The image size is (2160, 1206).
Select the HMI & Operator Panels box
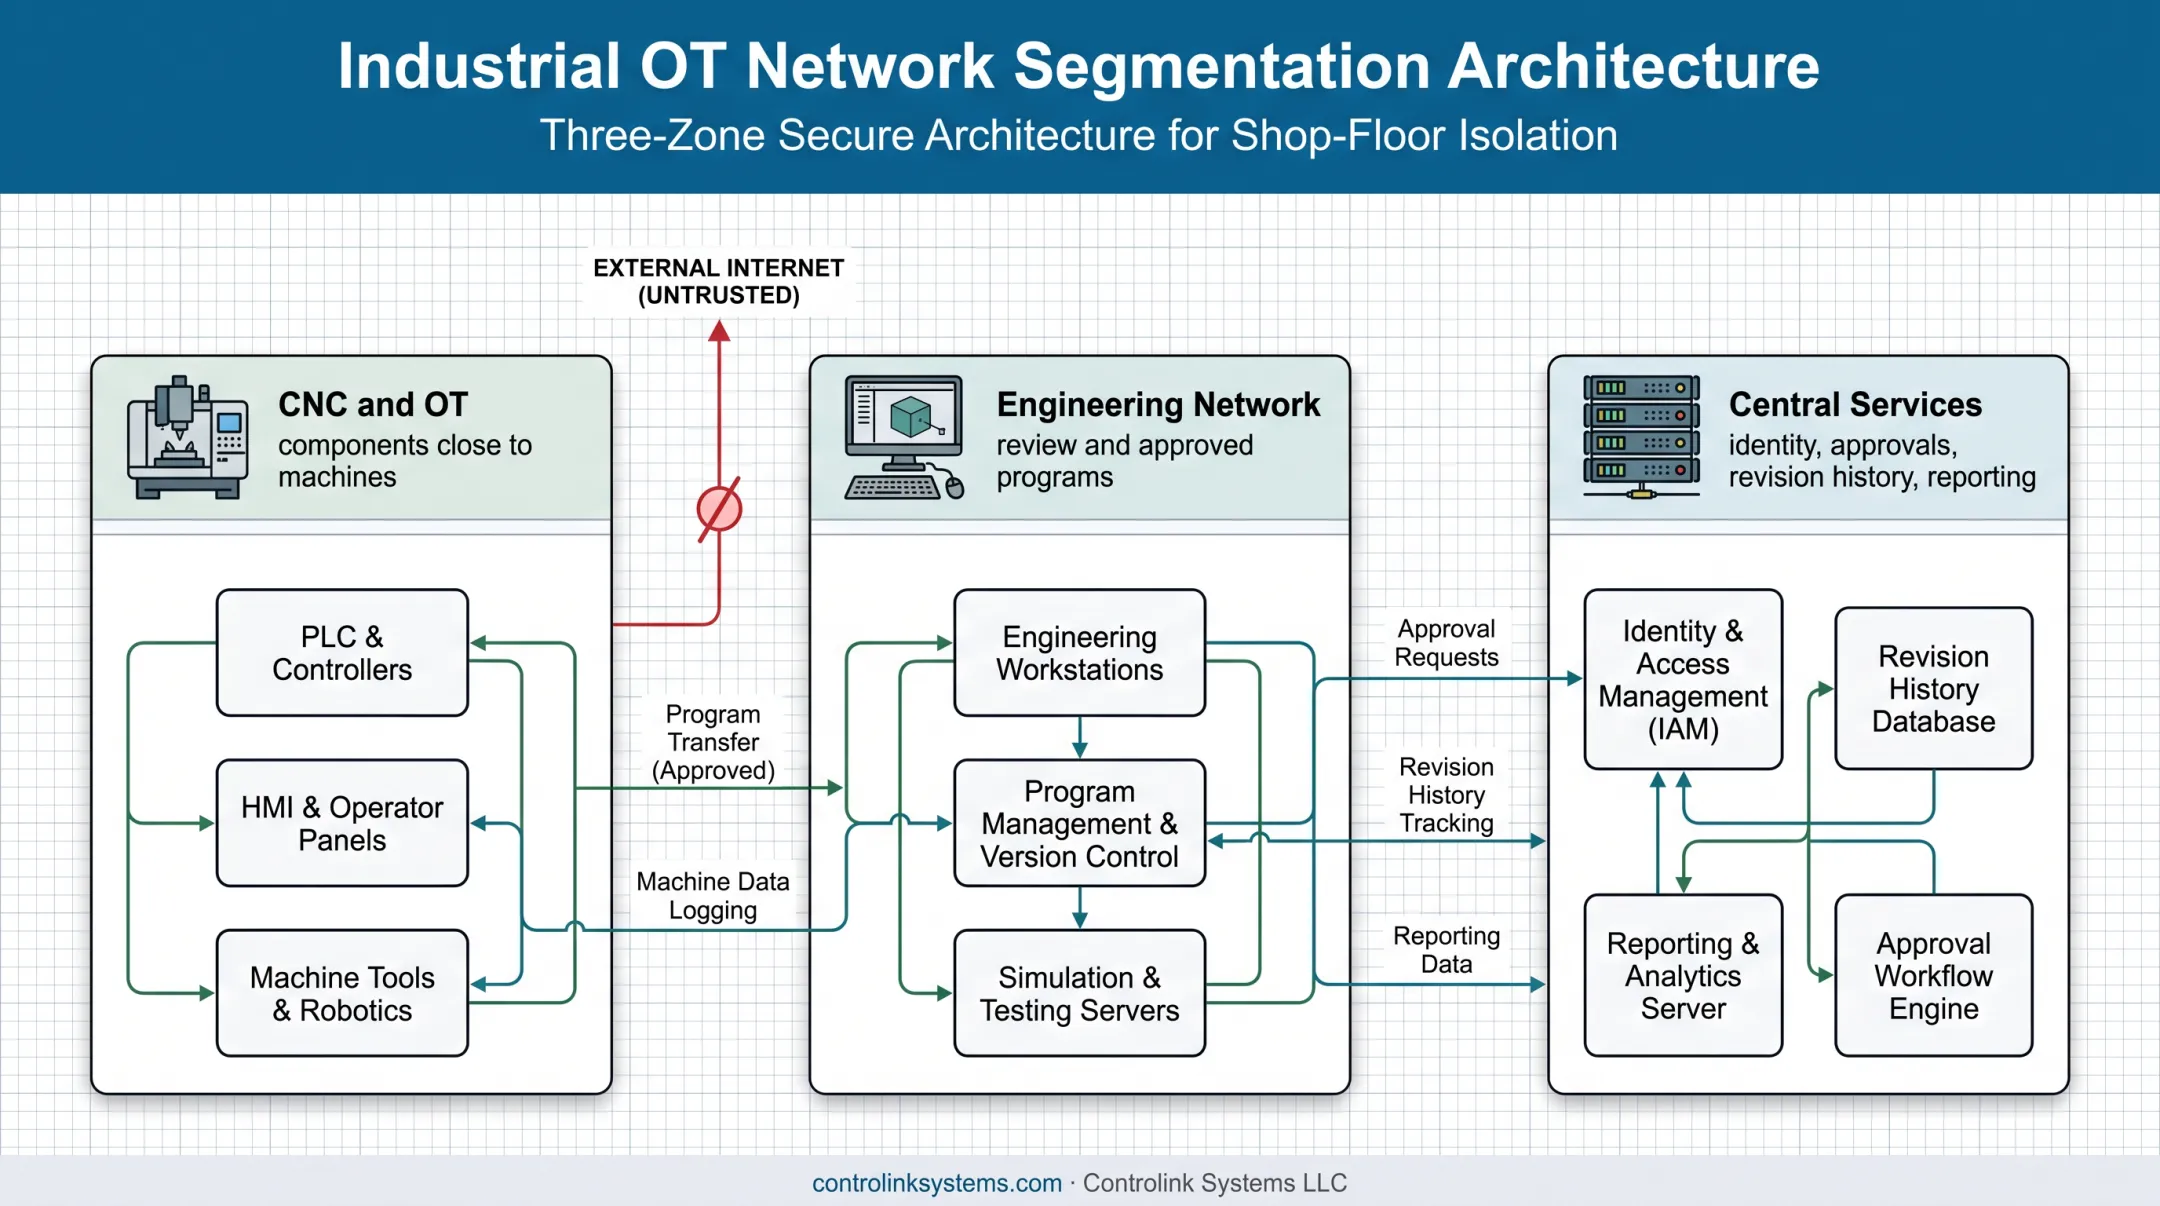tap(342, 823)
